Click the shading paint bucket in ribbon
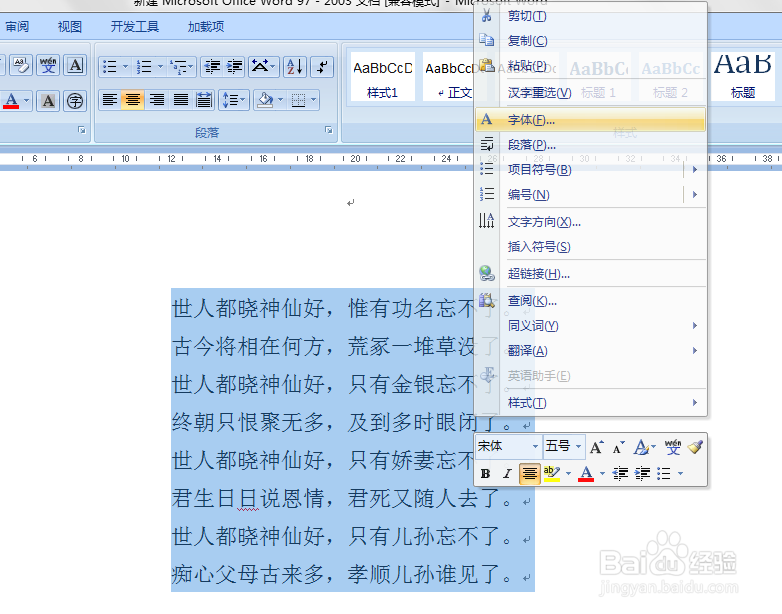This screenshot has width=782, height=614. pos(265,100)
